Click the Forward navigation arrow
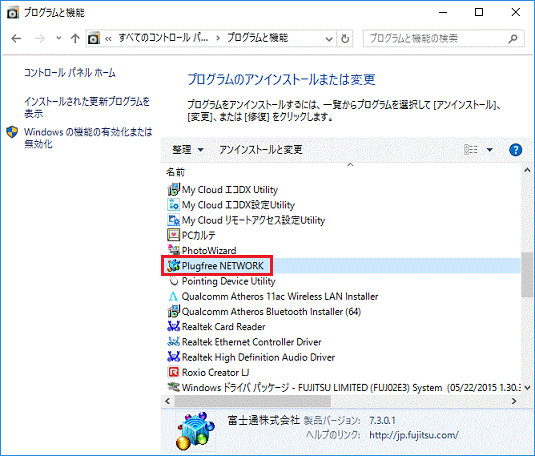 [40, 39]
